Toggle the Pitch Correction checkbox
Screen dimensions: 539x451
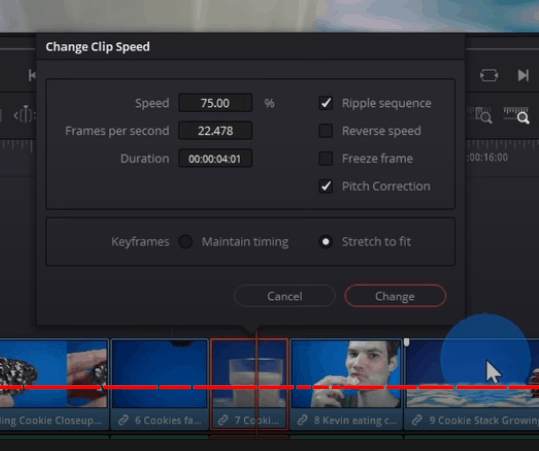pos(326,186)
